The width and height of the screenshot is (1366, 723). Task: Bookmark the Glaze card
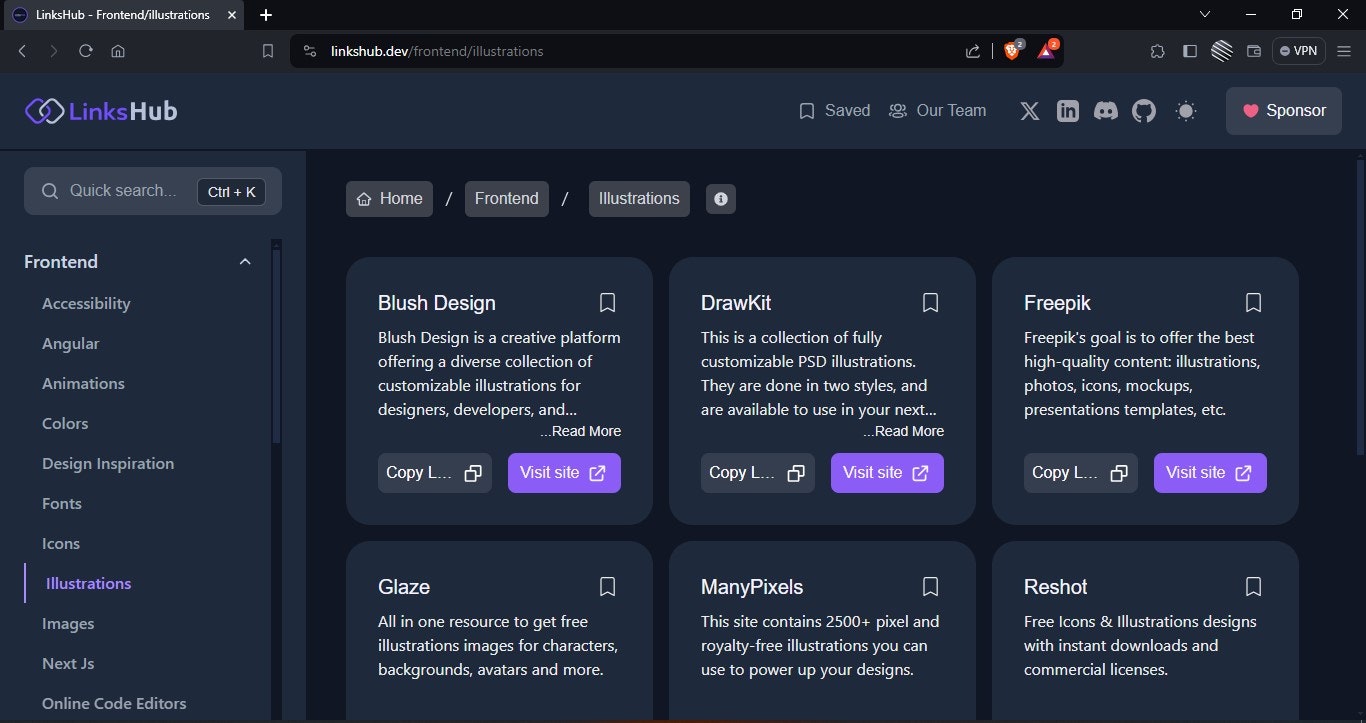coord(607,586)
